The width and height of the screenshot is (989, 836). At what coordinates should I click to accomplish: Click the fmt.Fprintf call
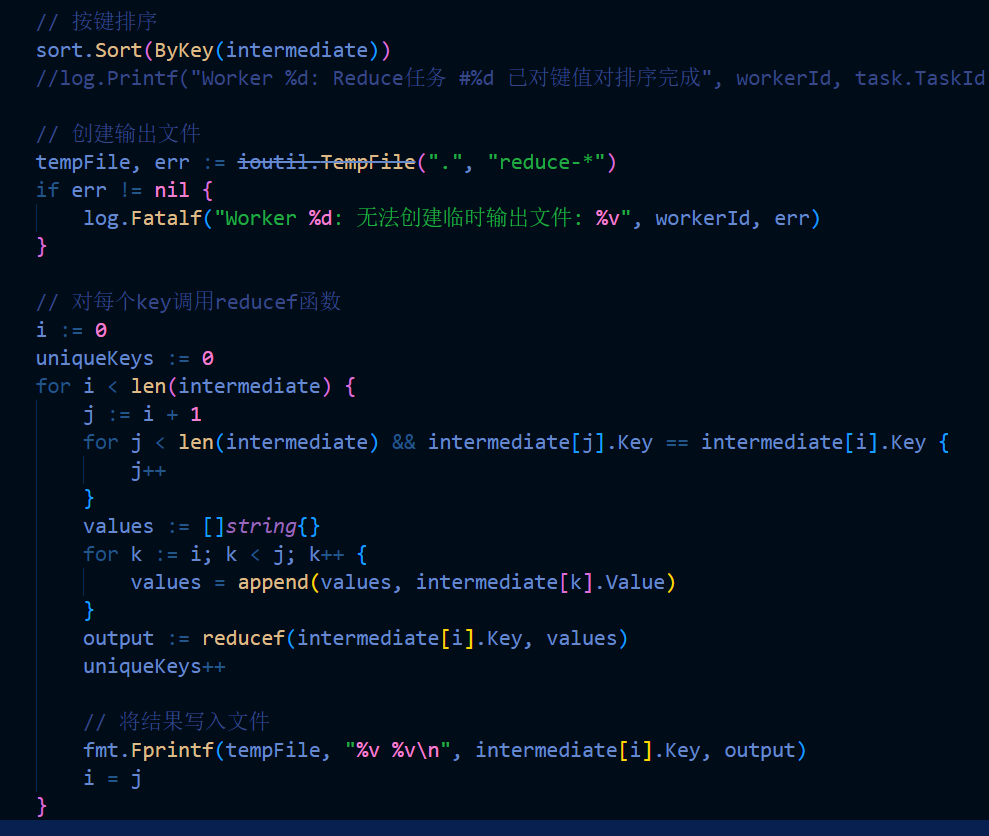pos(445,750)
